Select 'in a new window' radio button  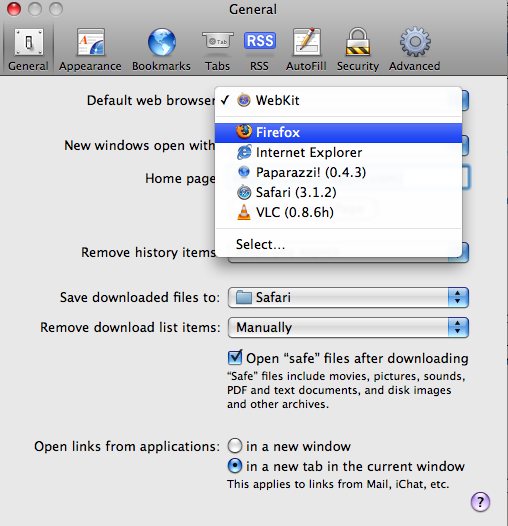tap(235, 446)
